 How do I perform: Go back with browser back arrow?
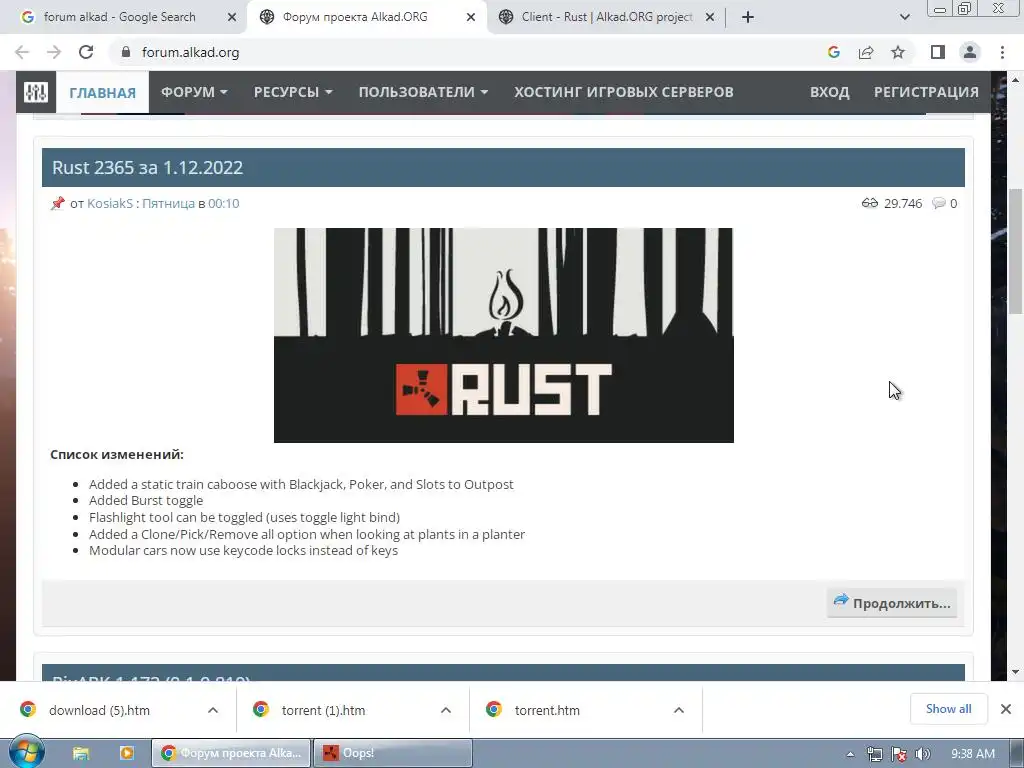click(22, 52)
